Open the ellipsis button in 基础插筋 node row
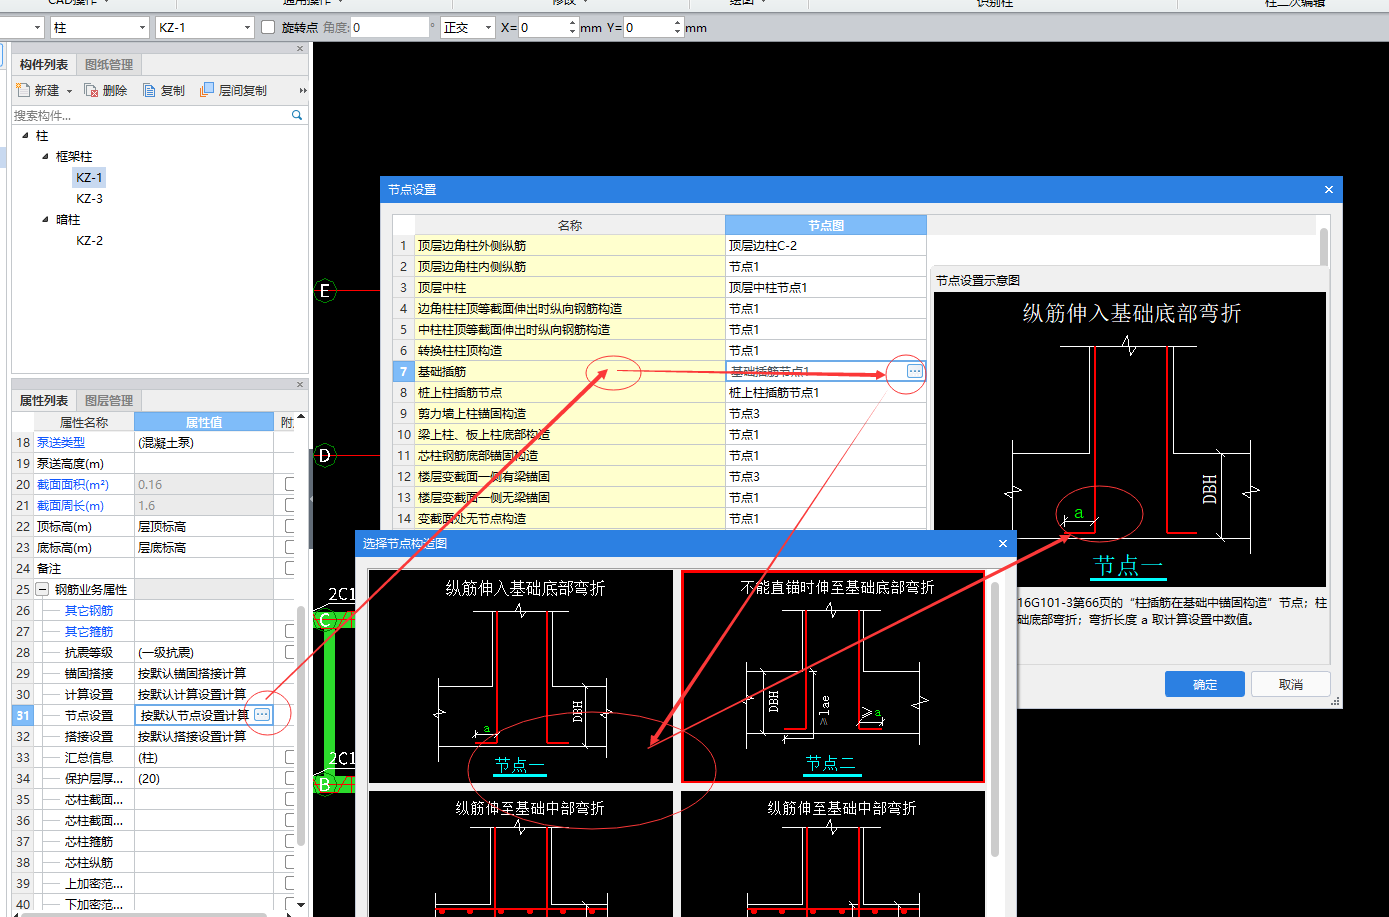 [914, 371]
